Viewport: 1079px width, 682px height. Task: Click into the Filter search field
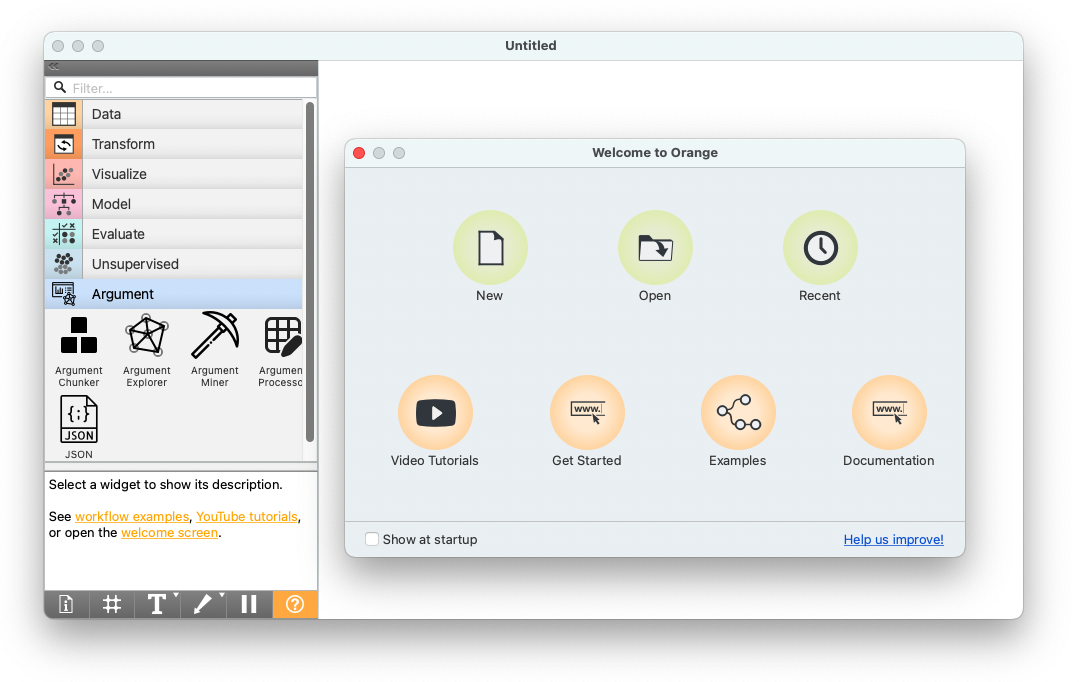[182, 88]
